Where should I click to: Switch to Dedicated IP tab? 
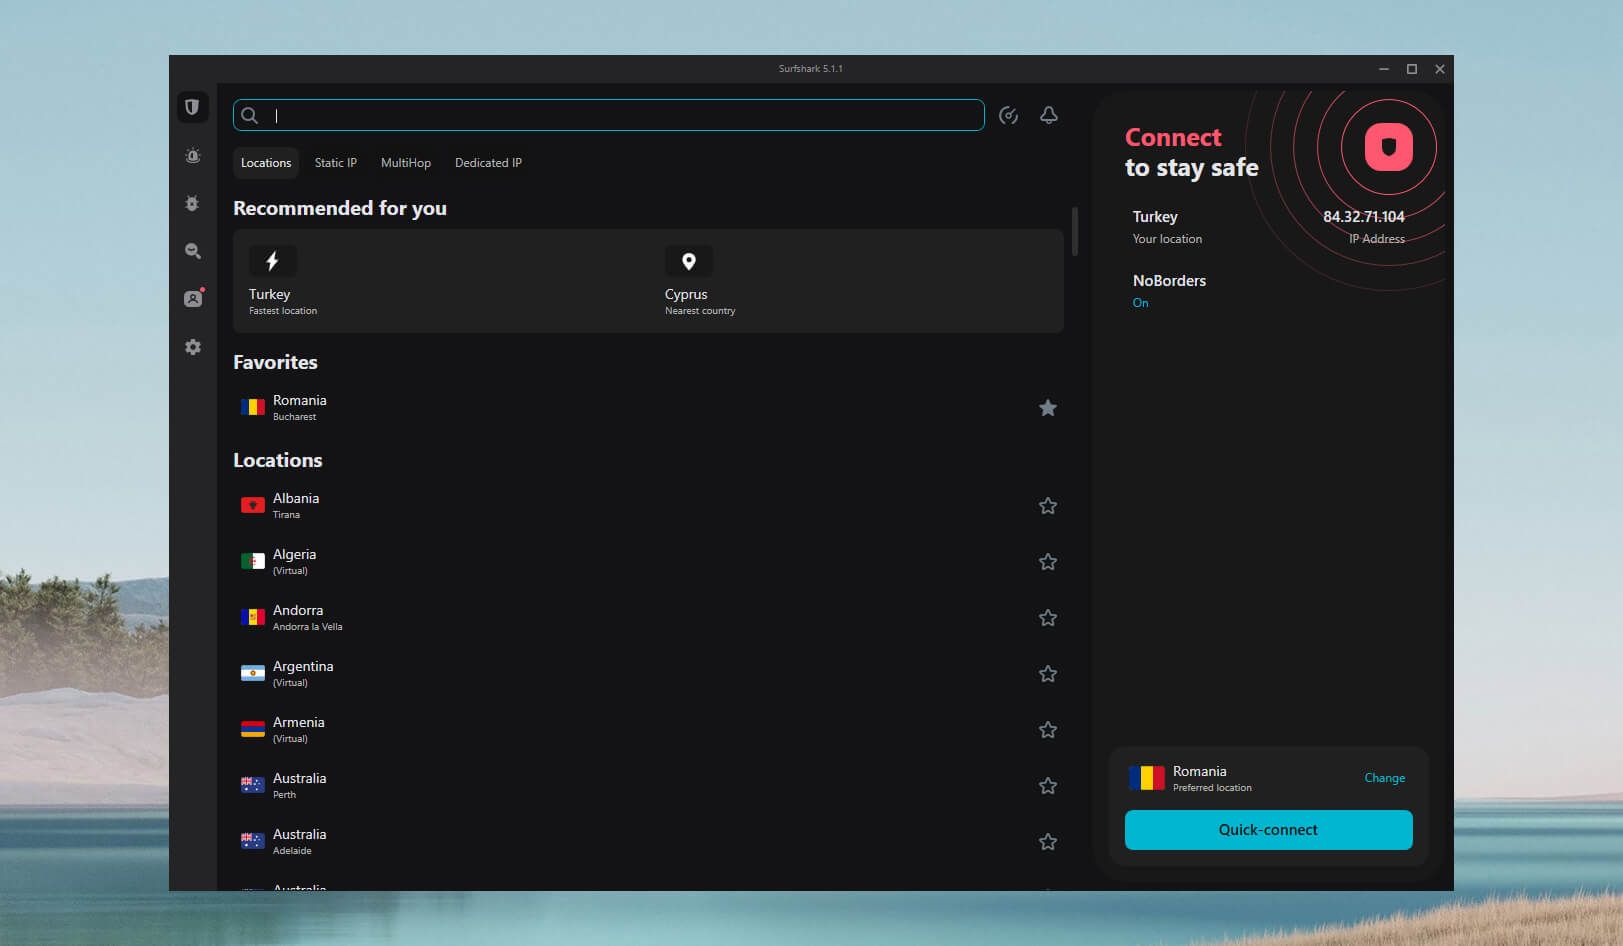click(x=488, y=163)
